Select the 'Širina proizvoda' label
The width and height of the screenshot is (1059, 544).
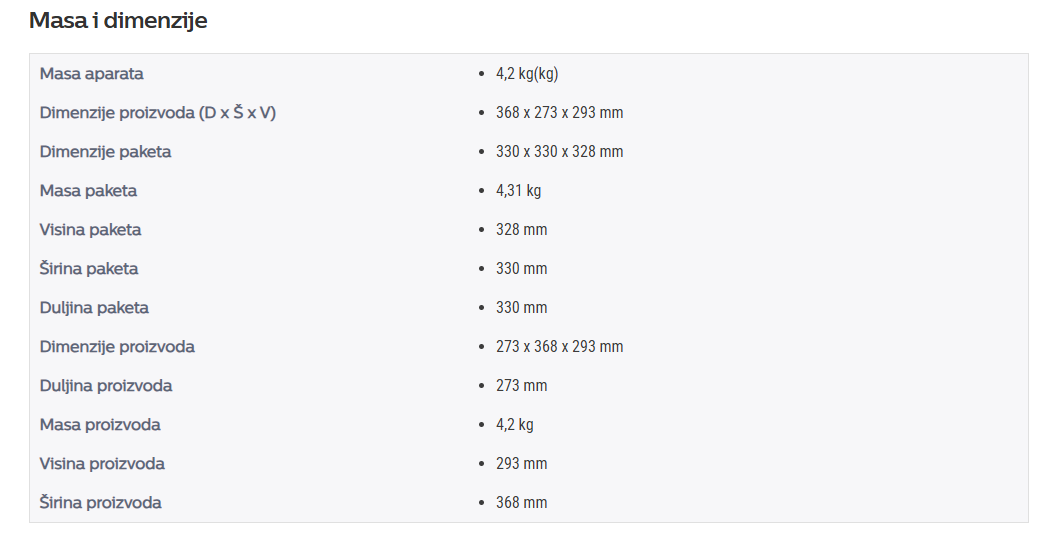(101, 503)
